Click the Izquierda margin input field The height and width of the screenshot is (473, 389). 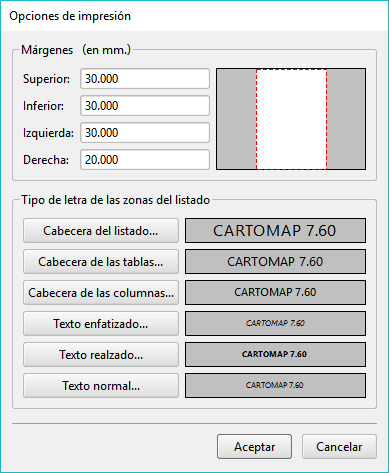[x=145, y=133]
